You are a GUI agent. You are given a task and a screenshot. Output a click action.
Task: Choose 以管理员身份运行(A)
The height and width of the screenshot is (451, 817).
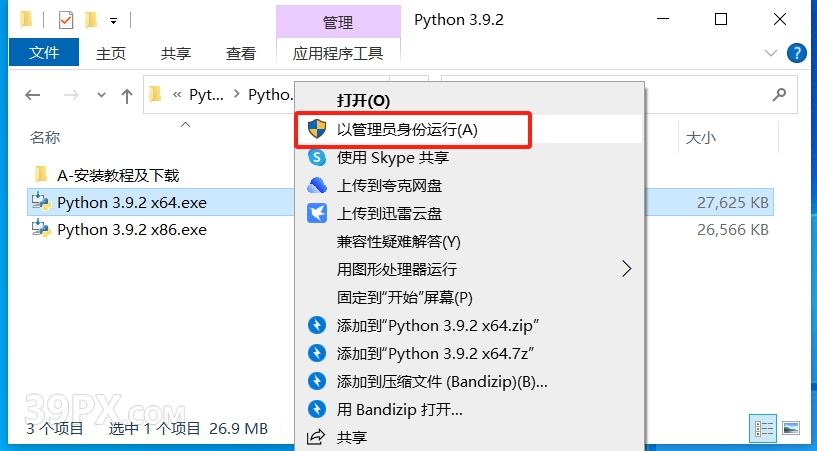click(469, 129)
